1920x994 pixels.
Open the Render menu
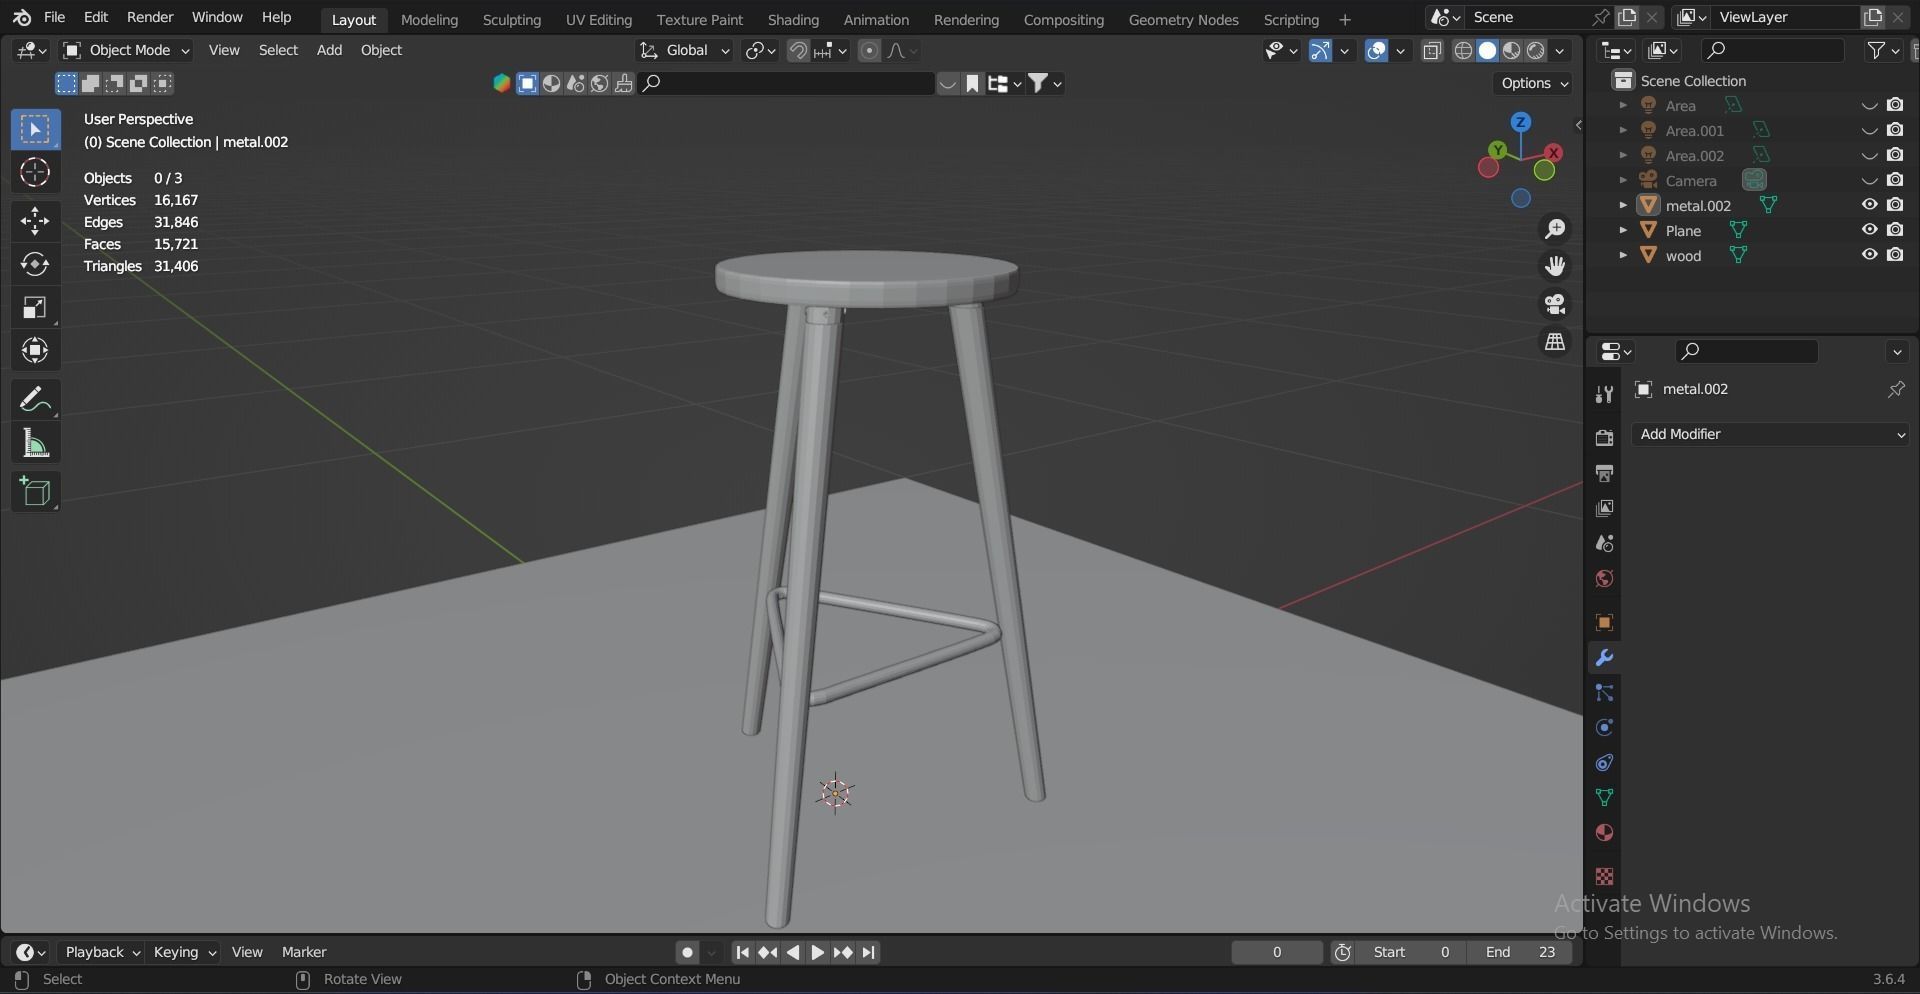click(150, 18)
